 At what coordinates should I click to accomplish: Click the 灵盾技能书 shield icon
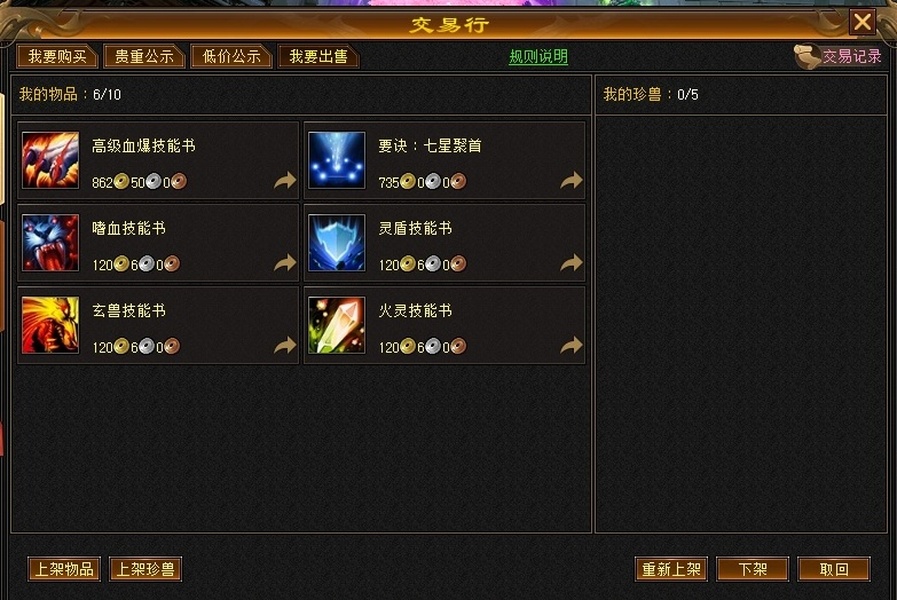click(336, 243)
